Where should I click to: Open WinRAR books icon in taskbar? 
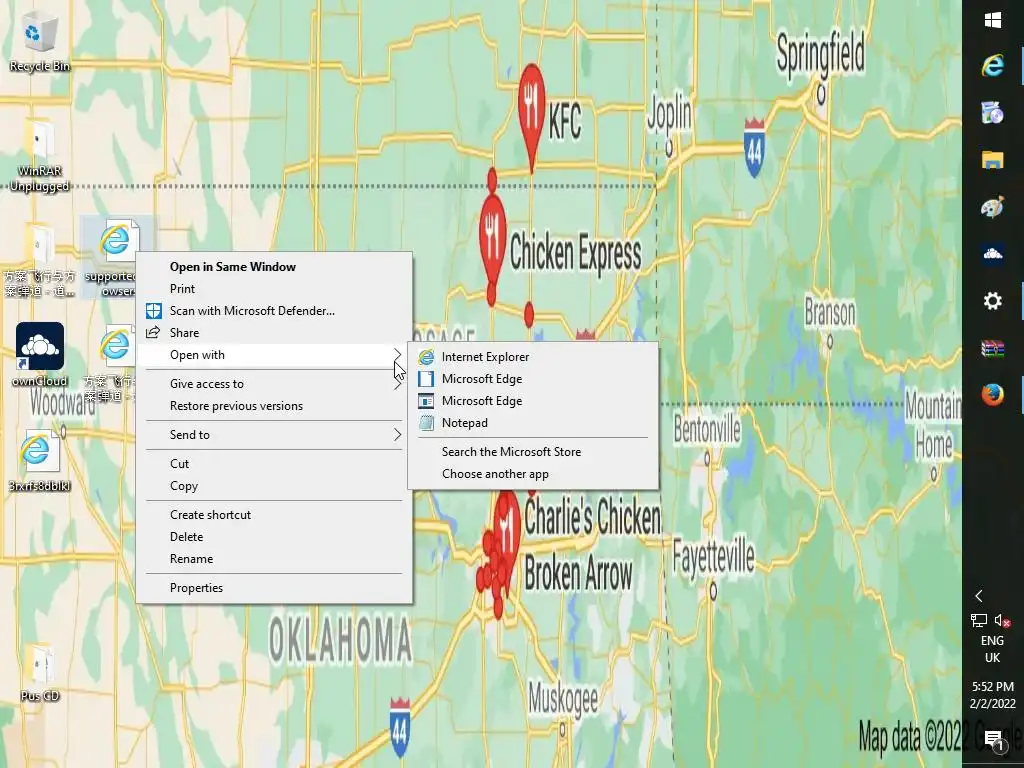tap(993, 348)
